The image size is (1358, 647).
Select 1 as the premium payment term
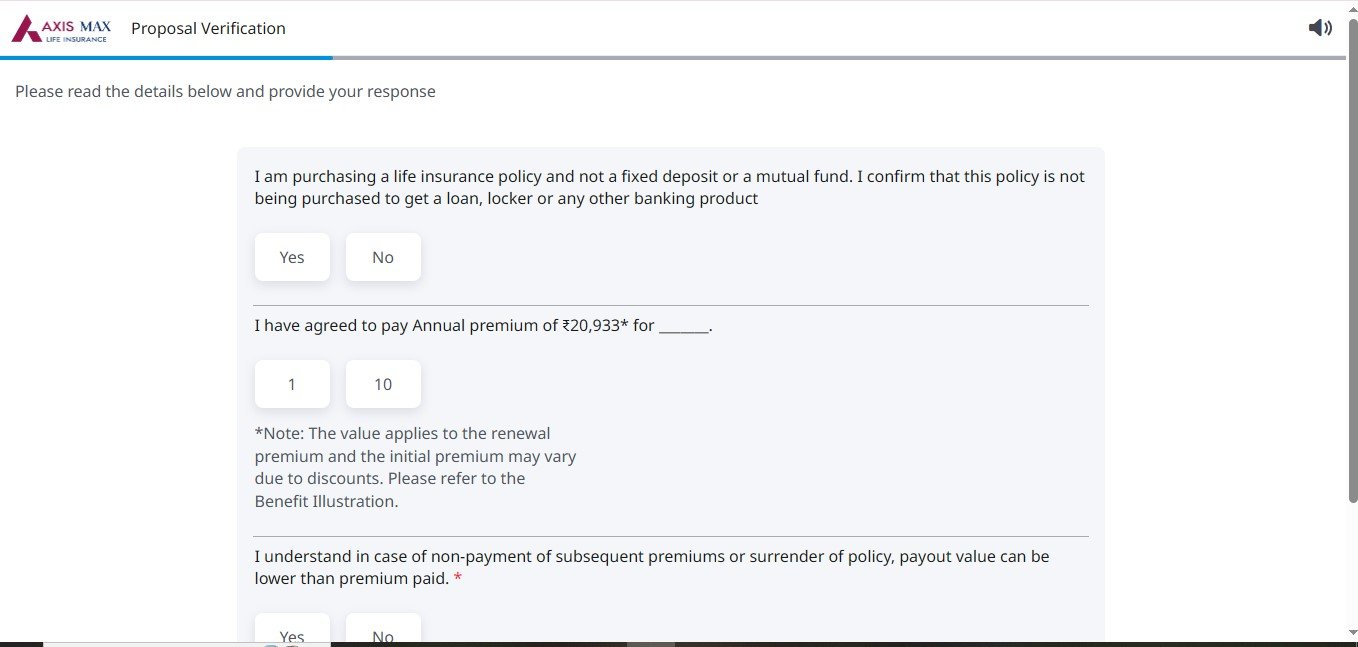pyautogui.click(x=292, y=384)
